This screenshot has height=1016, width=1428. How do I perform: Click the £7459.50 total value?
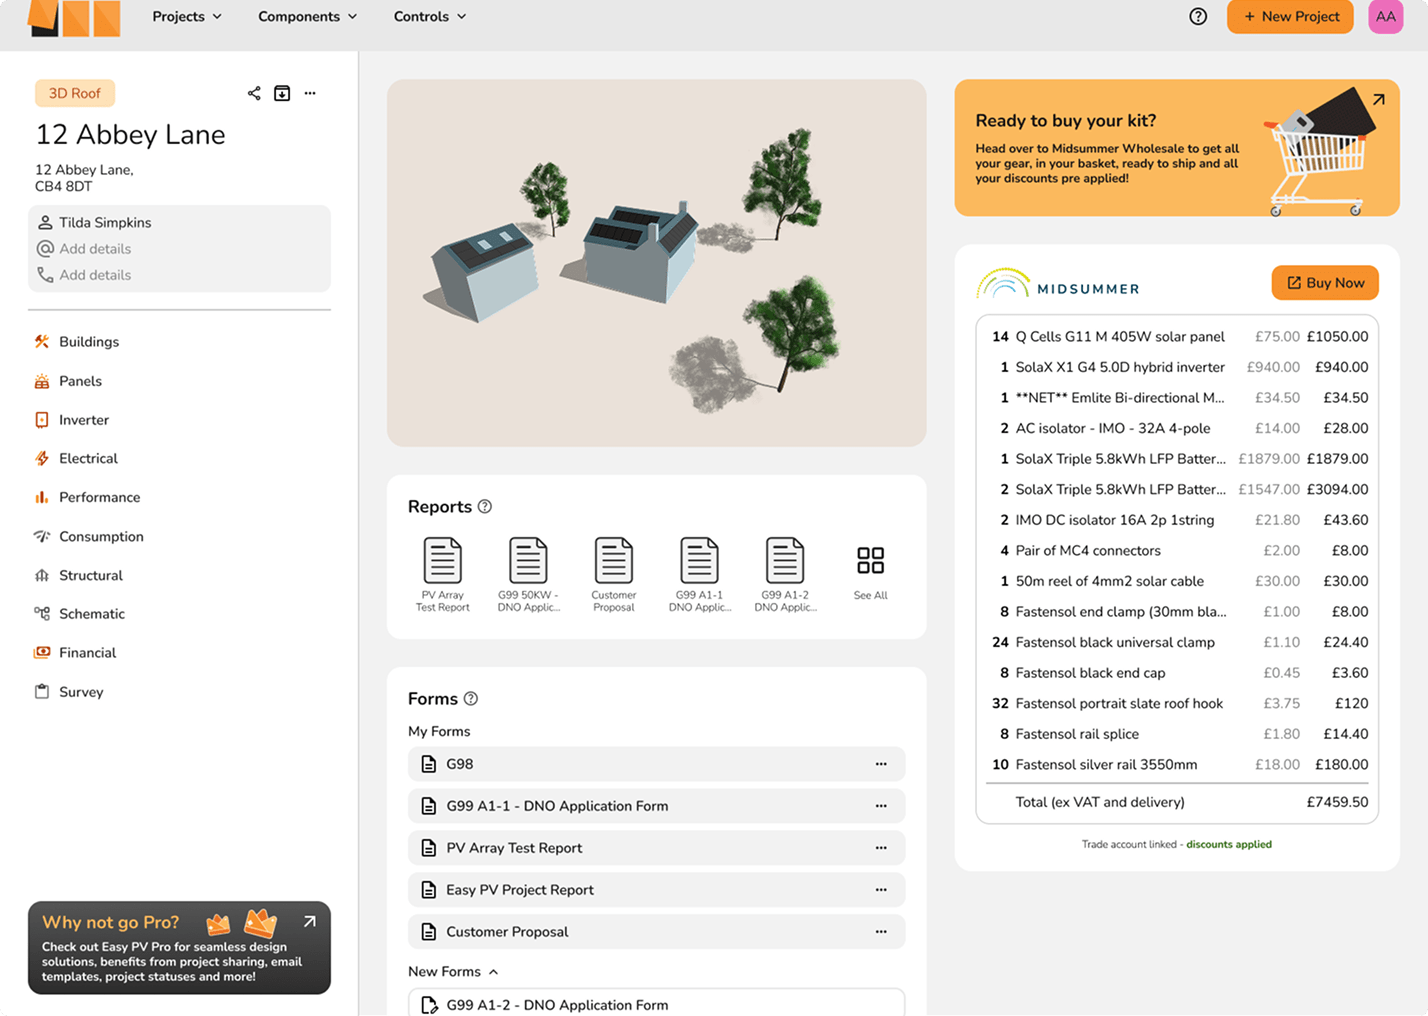tap(1337, 802)
